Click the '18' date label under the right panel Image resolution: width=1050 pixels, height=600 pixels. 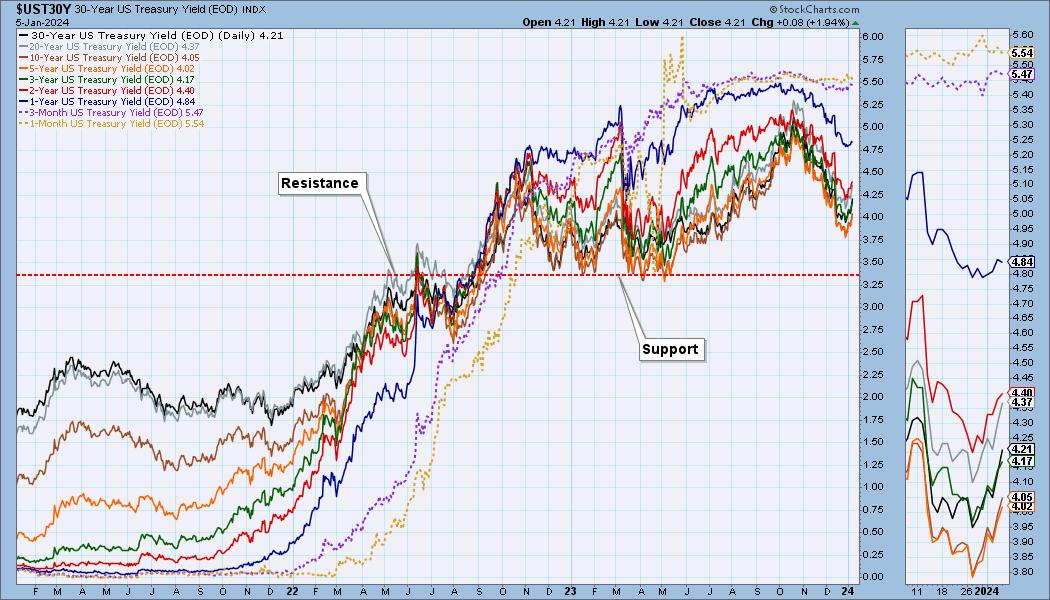coord(942,591)
